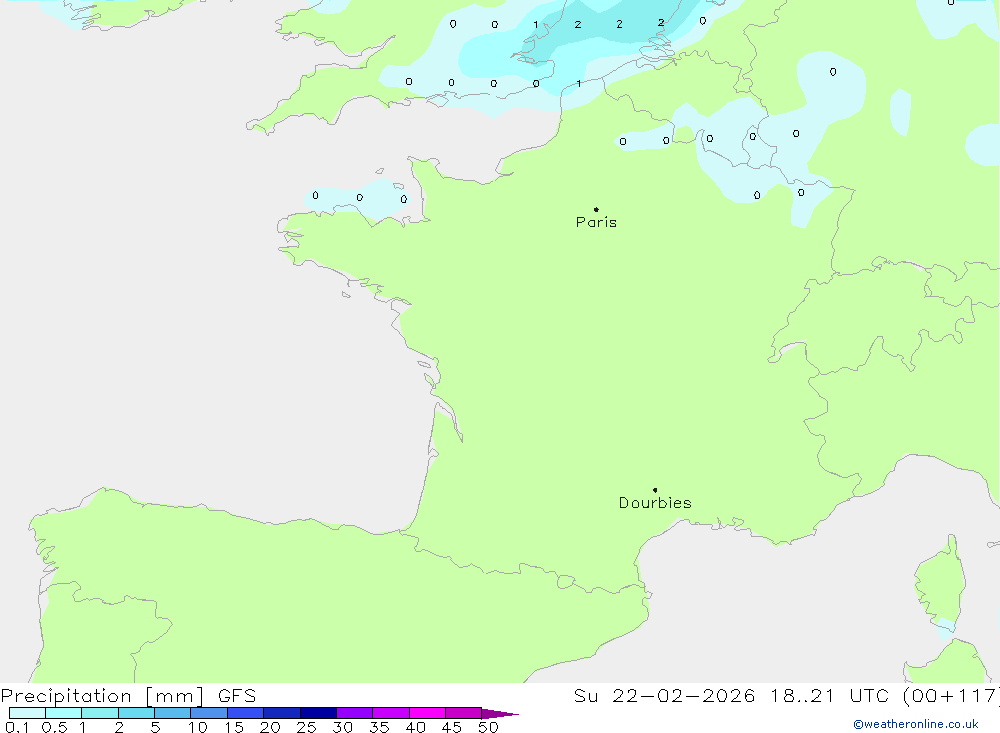Pick the 30–35 mm purple legend swatch
This screenshot has height=733, width=1000.
[355, 713]
